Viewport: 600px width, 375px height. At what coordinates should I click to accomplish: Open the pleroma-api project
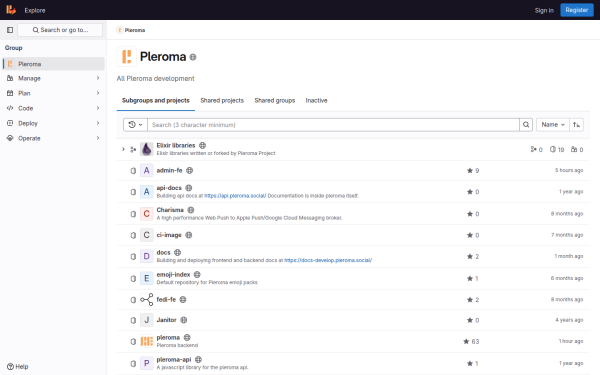(x=174, y=360)
